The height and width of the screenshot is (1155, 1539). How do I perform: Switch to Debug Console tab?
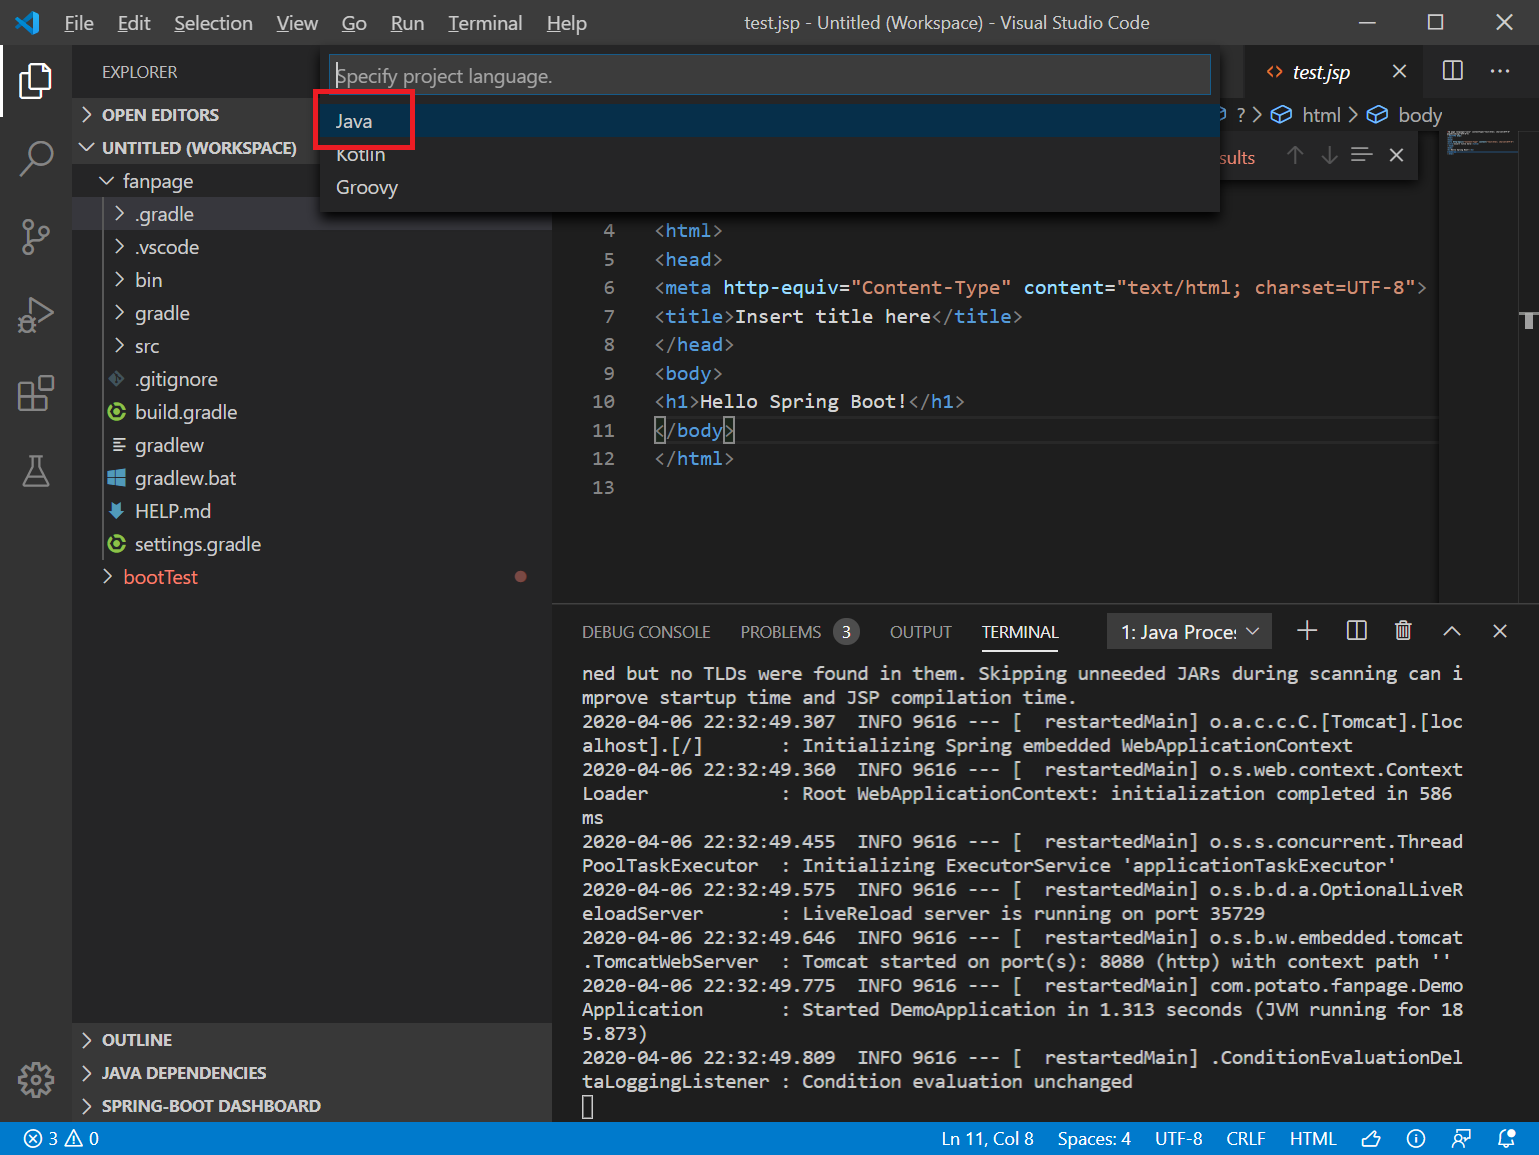(646, 632)
